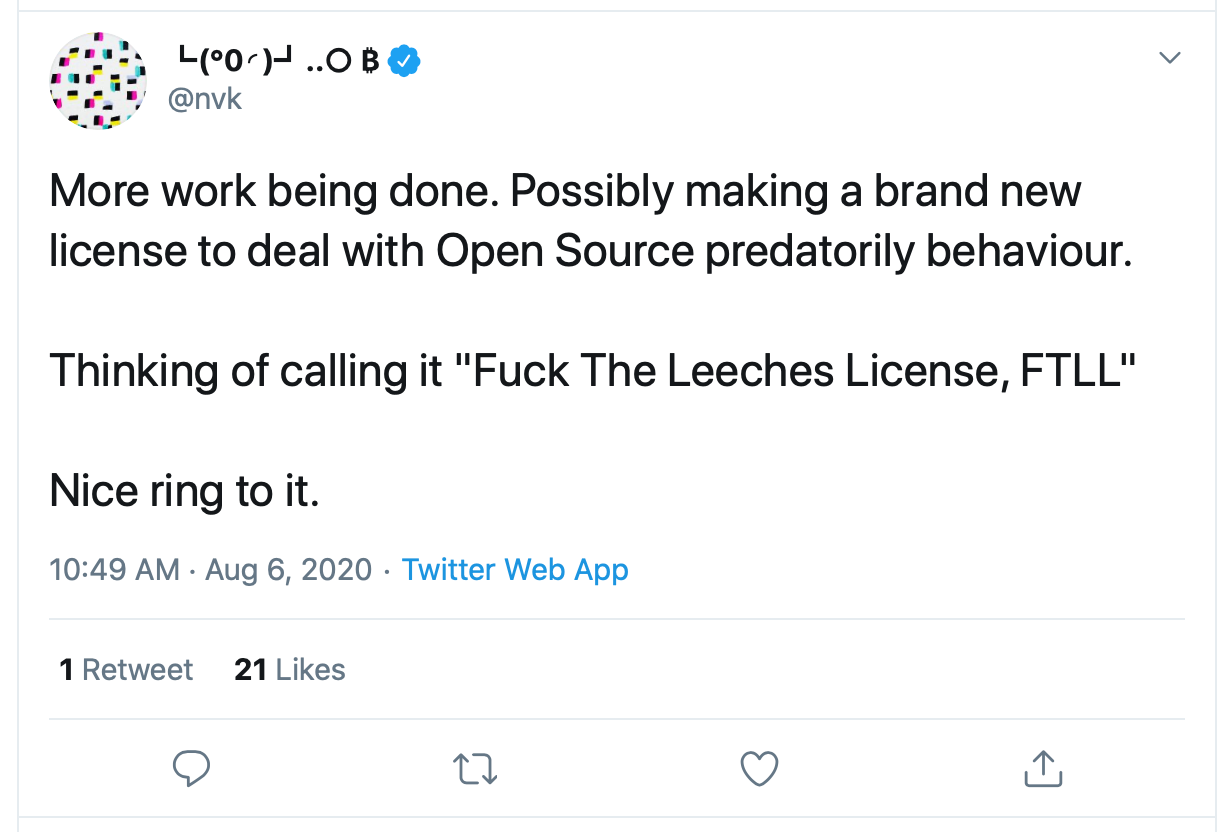
Task: Expand the tweet options chevron
Action: point(1169,58)
